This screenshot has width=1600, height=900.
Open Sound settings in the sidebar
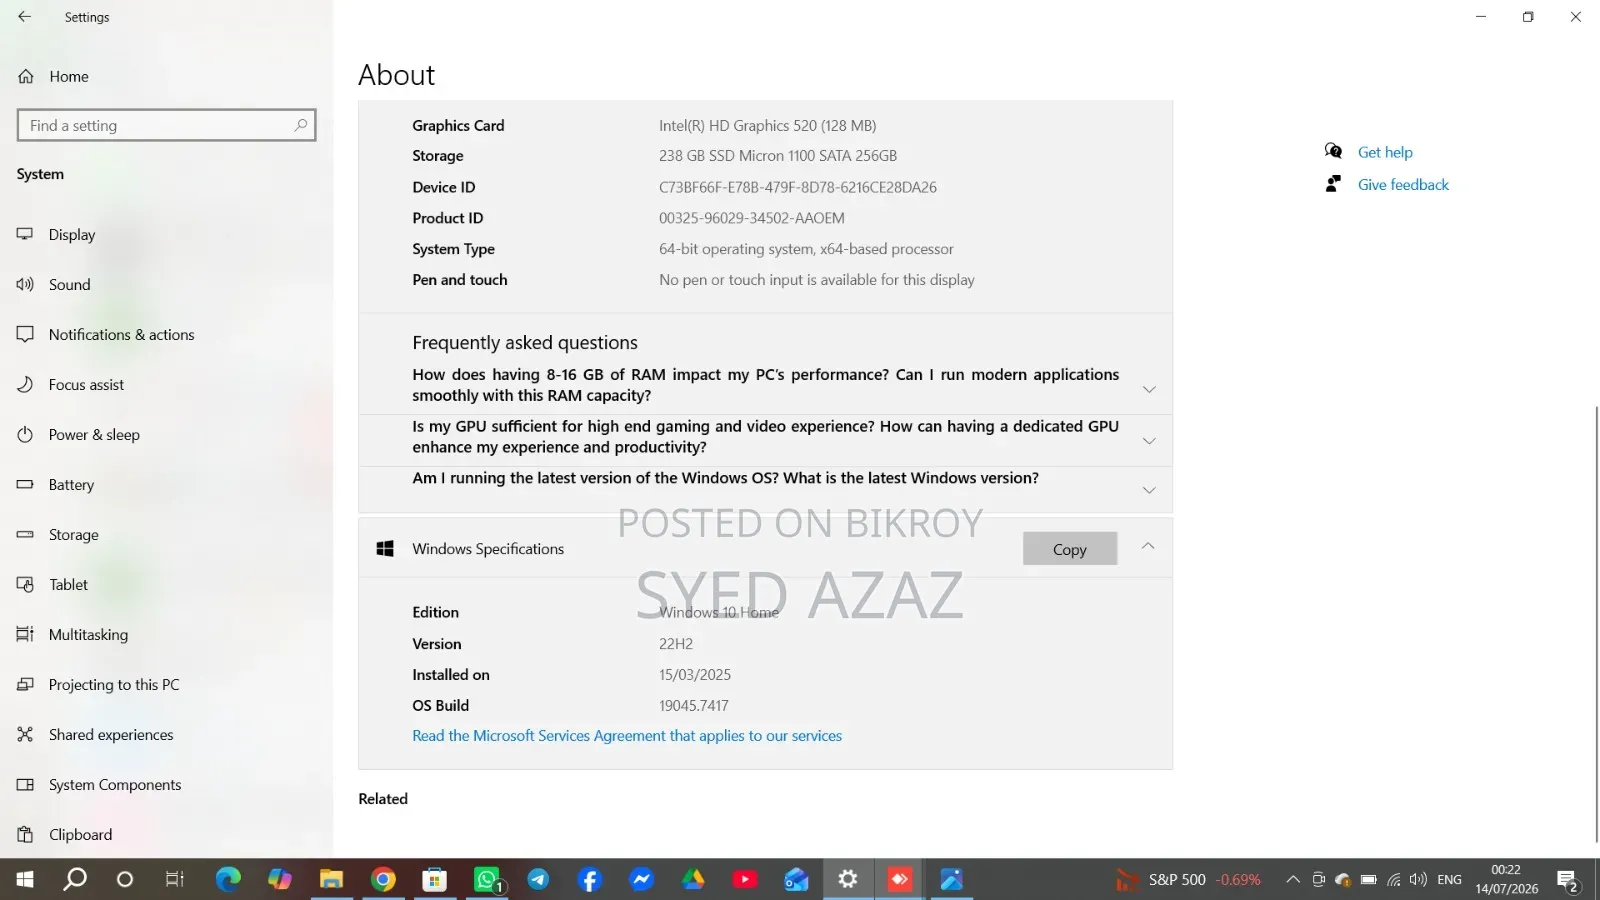point(69,285)
